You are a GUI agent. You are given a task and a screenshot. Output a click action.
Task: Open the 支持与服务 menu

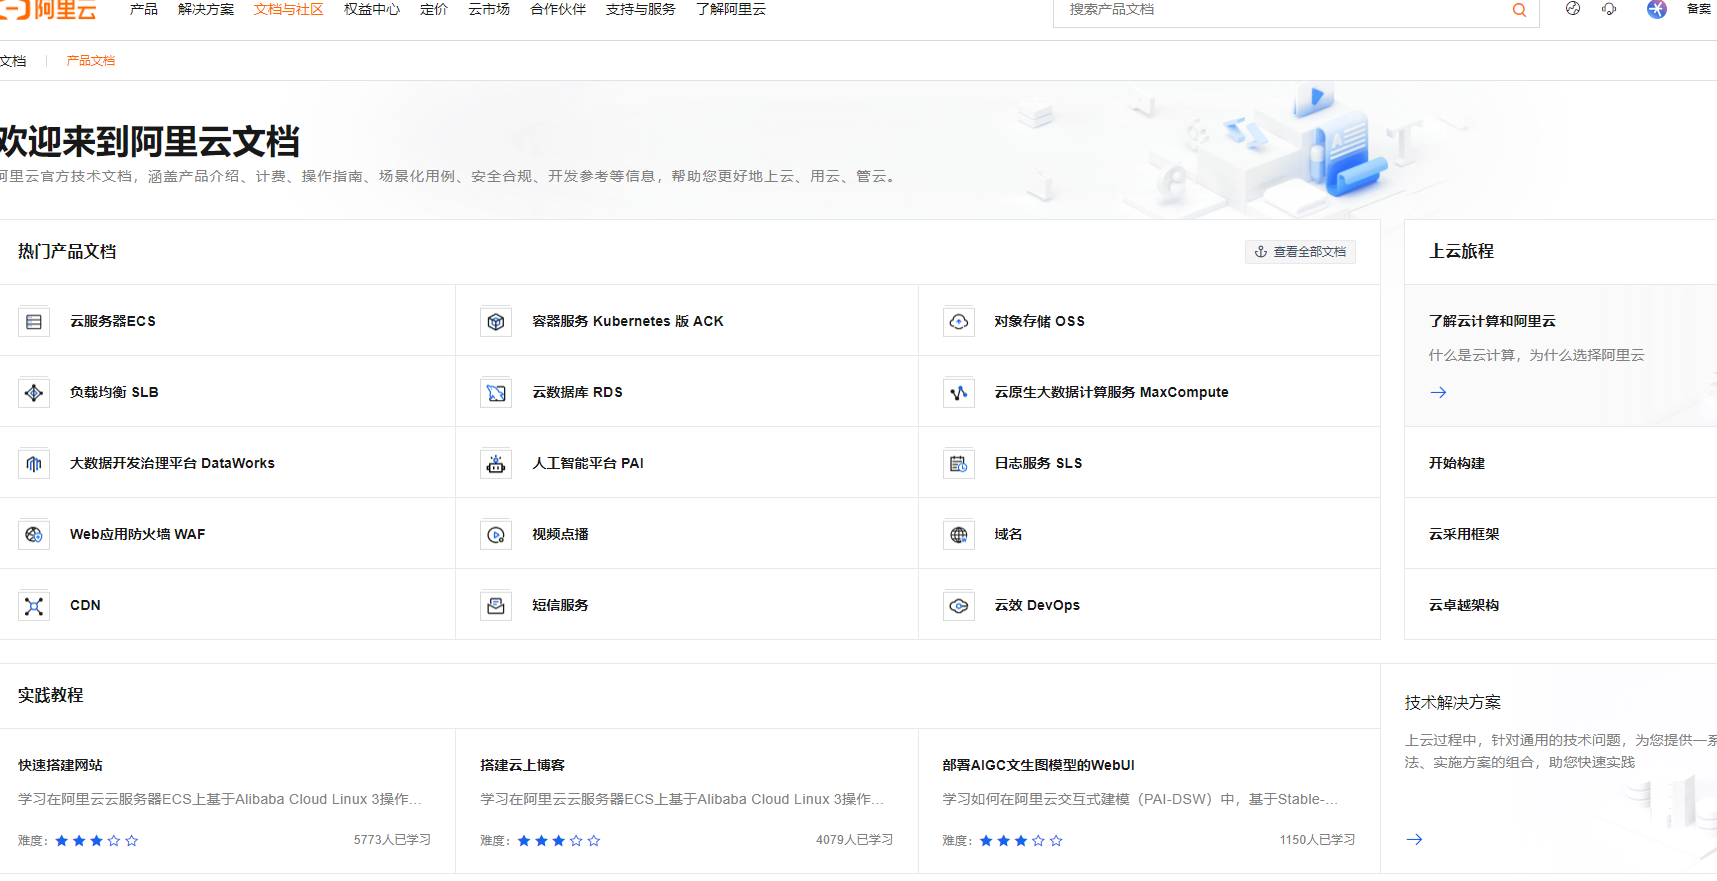(641, 9)
